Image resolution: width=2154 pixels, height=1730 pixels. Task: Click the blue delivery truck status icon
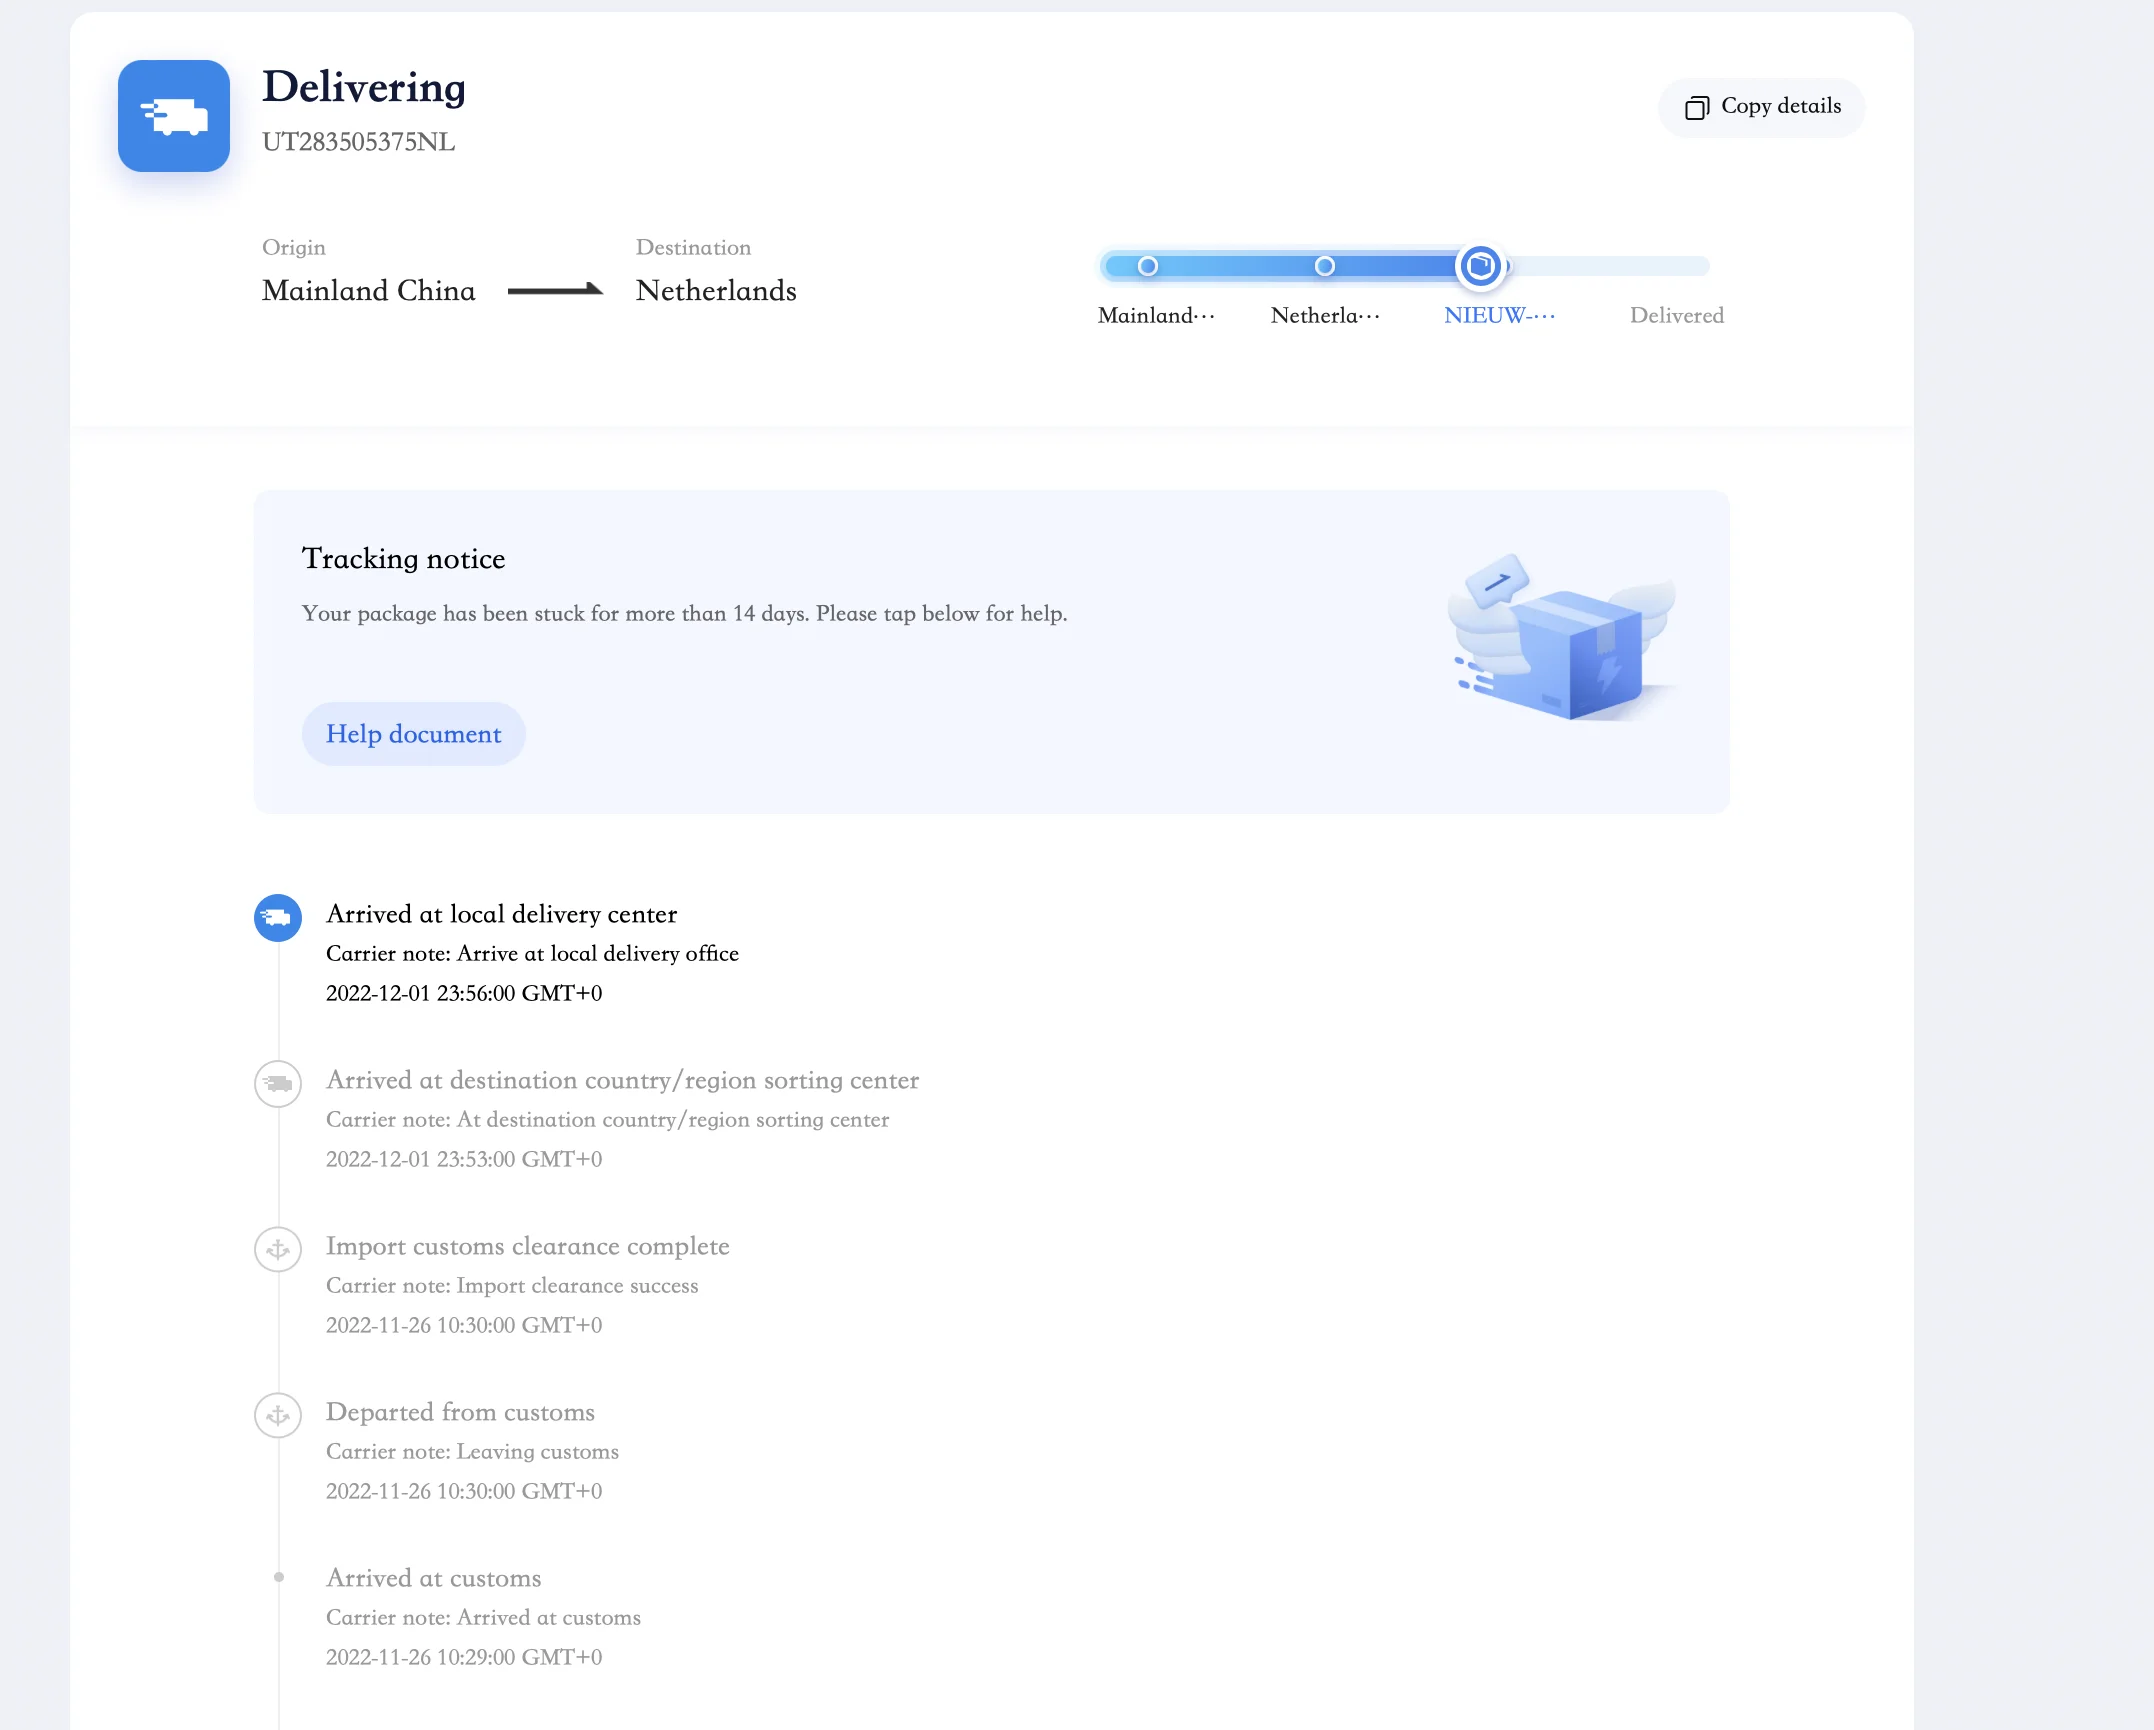174,116
